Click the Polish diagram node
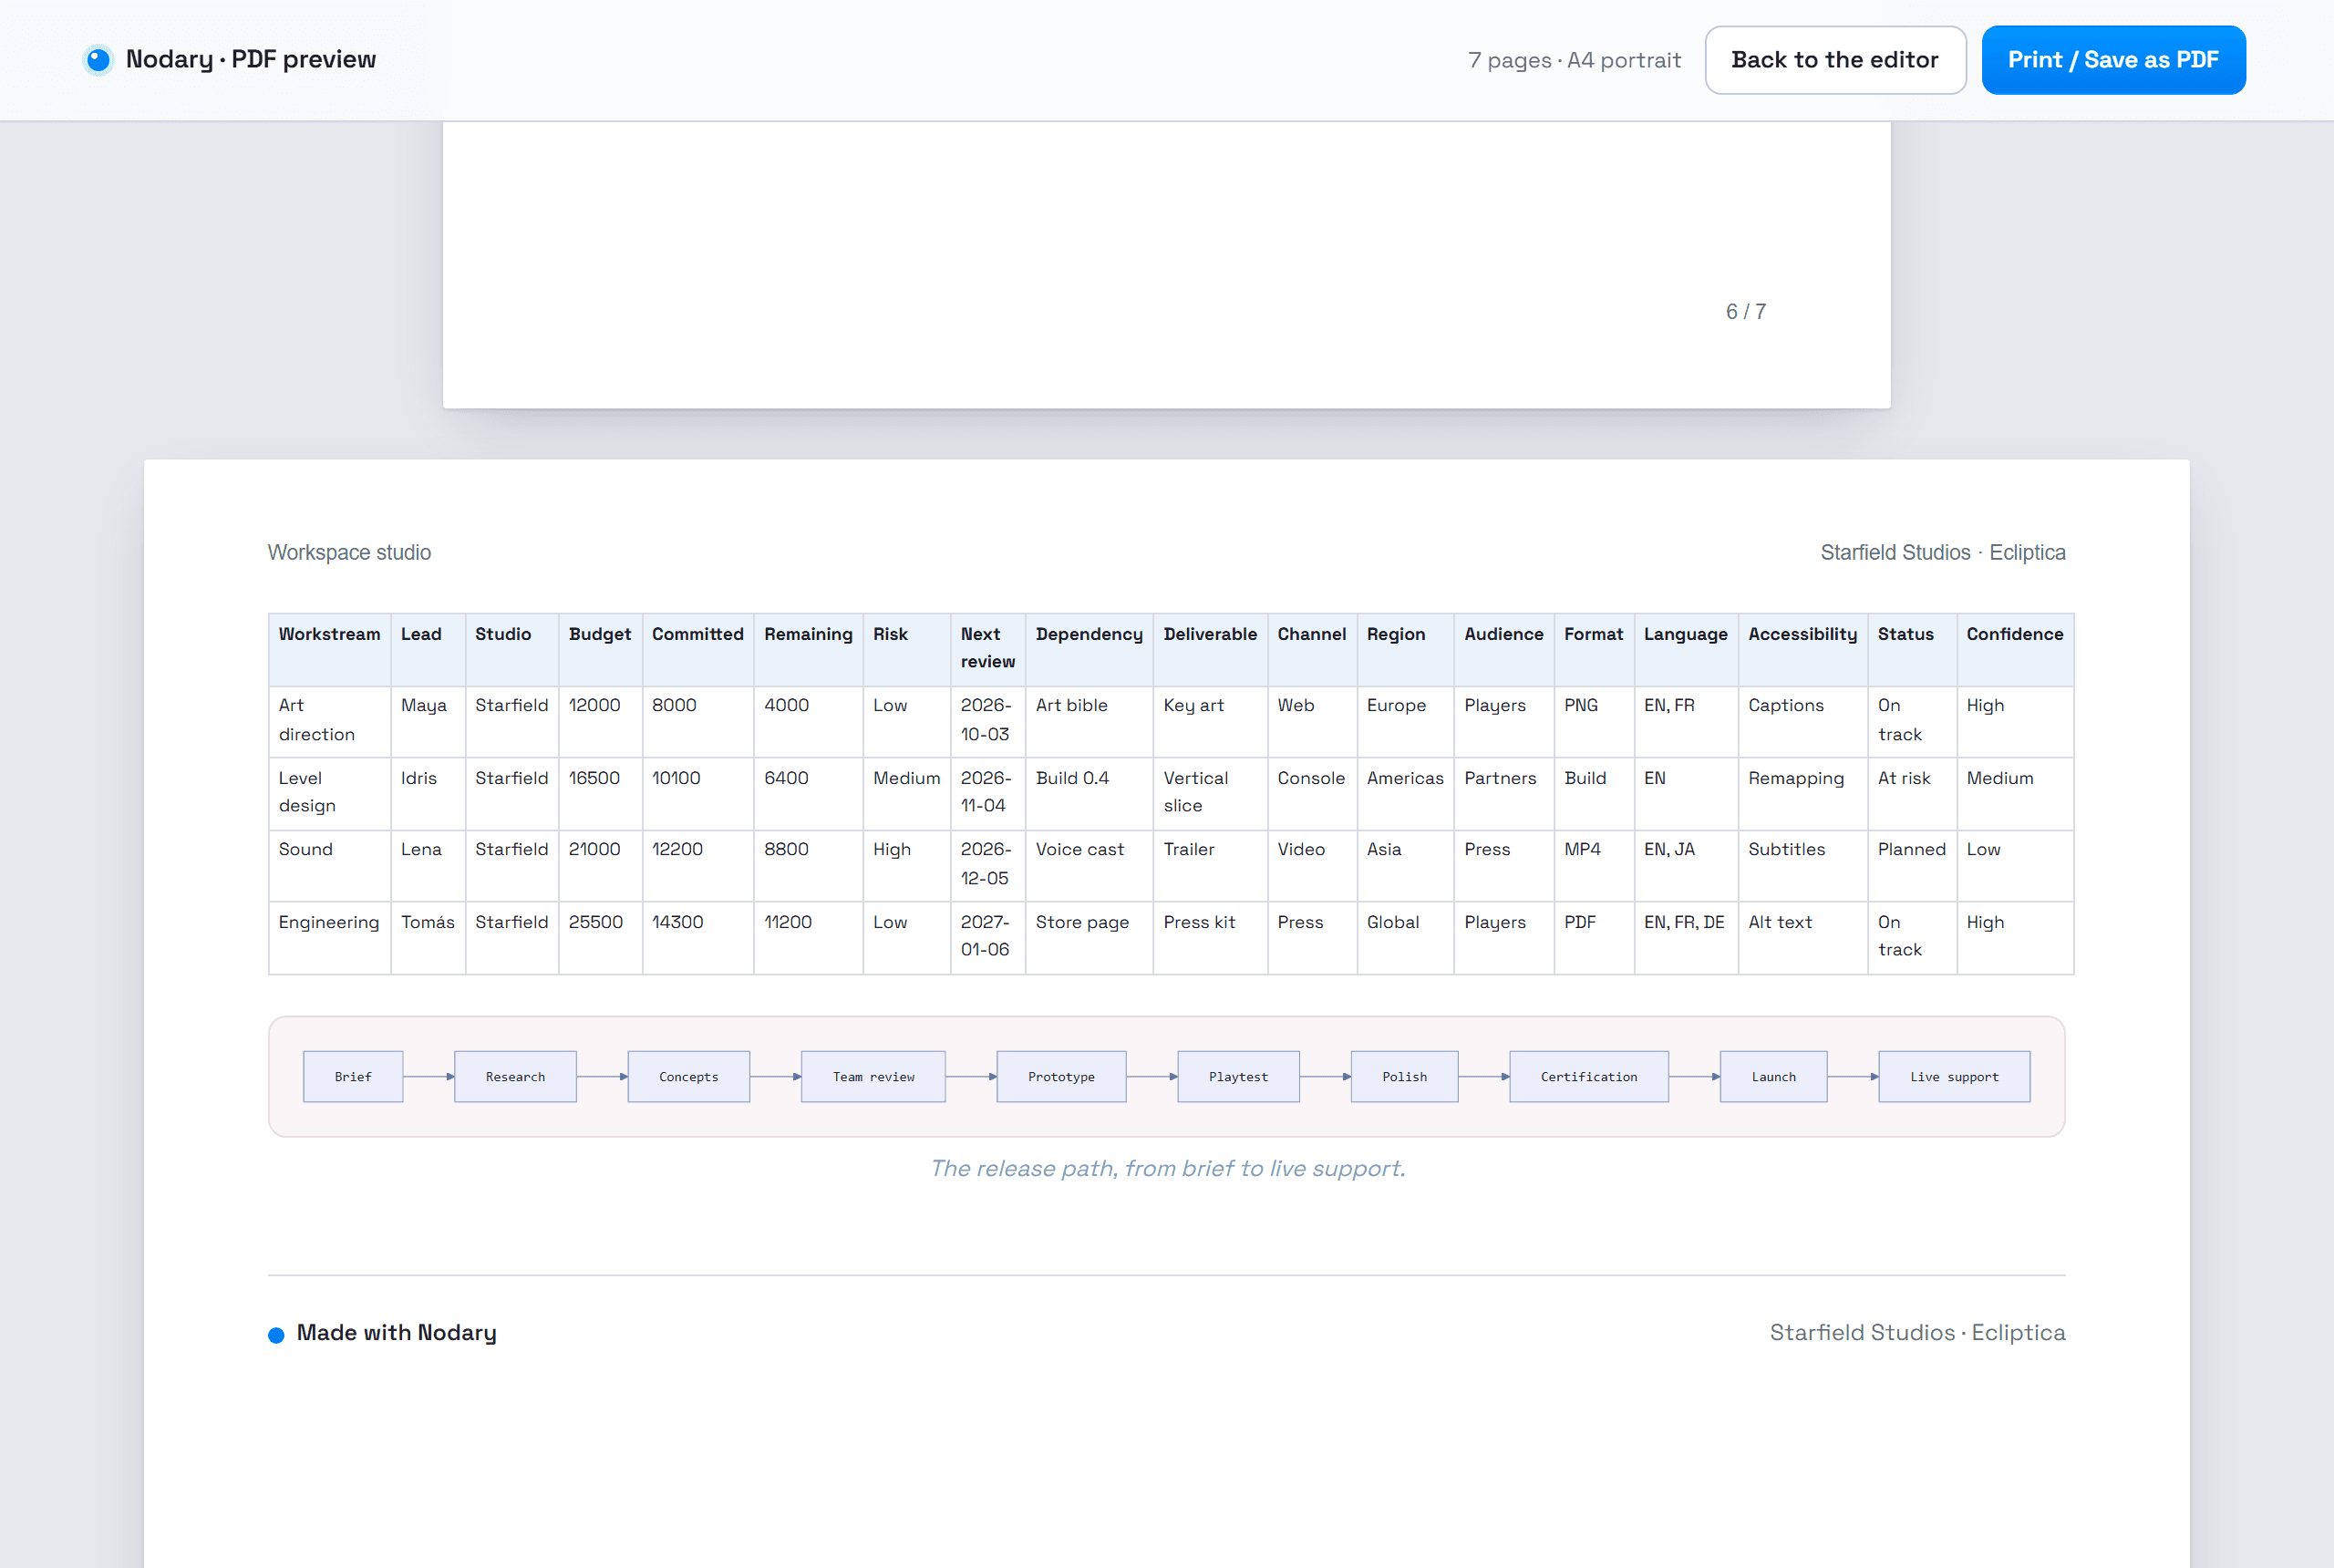 click(1404, 1077)
